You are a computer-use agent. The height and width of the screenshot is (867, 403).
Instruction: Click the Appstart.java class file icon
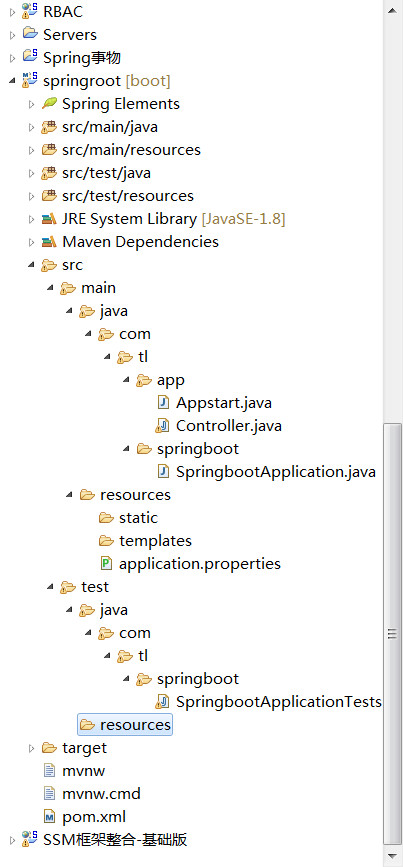(163, 403)
